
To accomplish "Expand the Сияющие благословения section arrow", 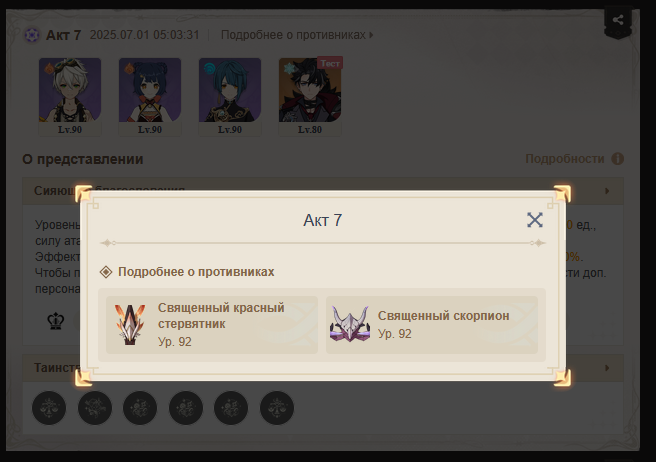I will 607,191.
